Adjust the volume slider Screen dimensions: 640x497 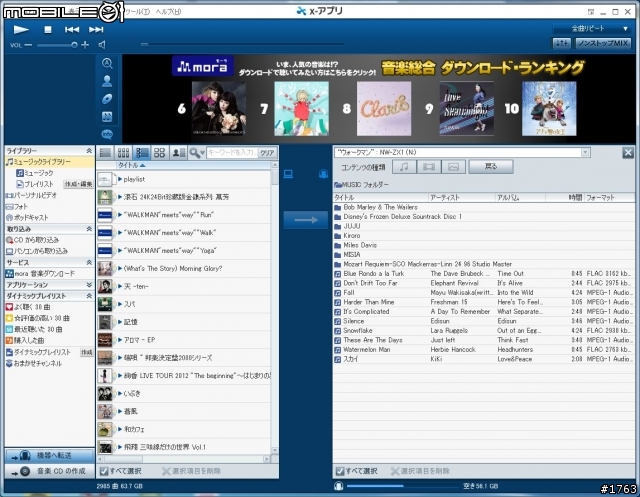tap(56, 45)
